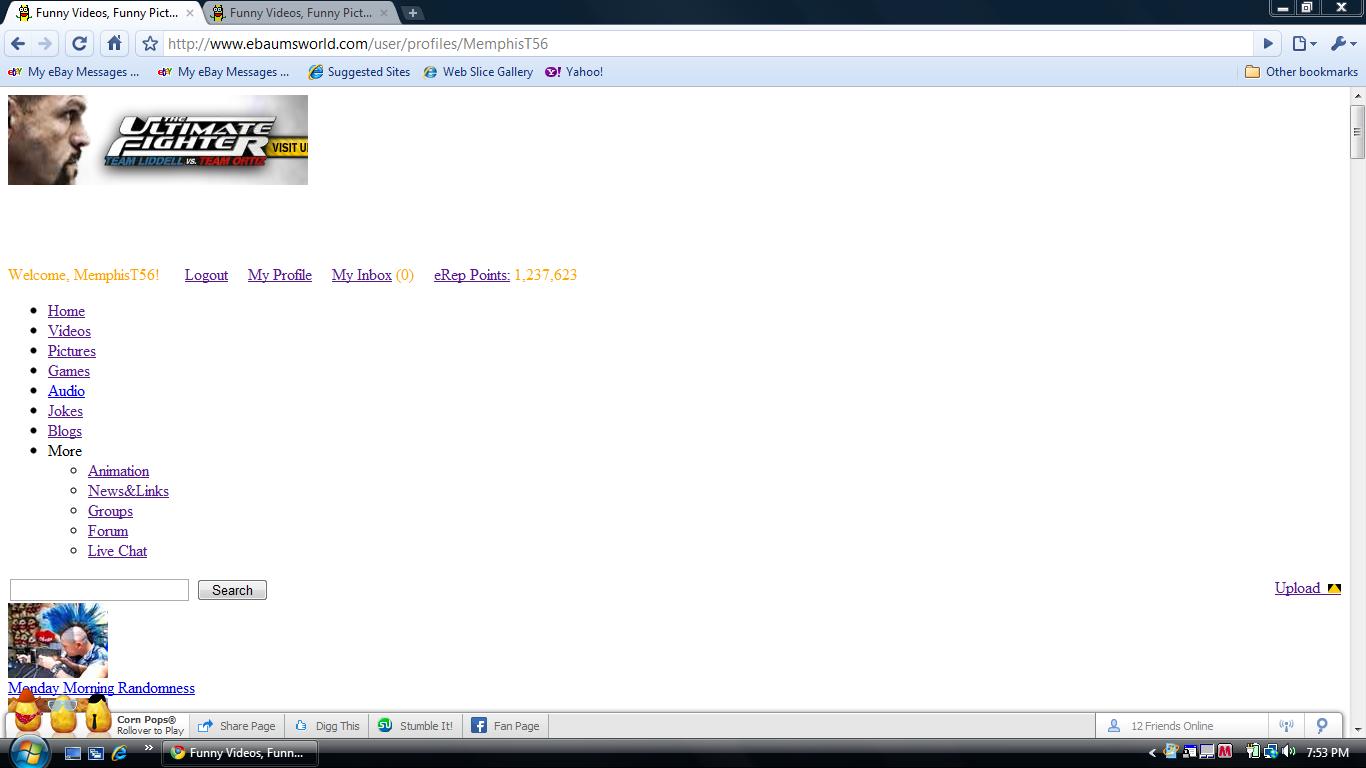Open the Chrome page menu dropdown
Image resolution: width=1366 pixels, height=768 pixels.
point(1304,44)
